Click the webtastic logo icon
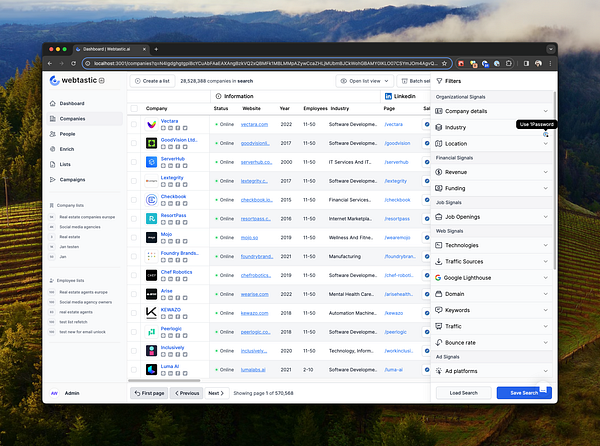Viewport: 600px width, 446px height. pyautogui.click(x=54, y=80)
